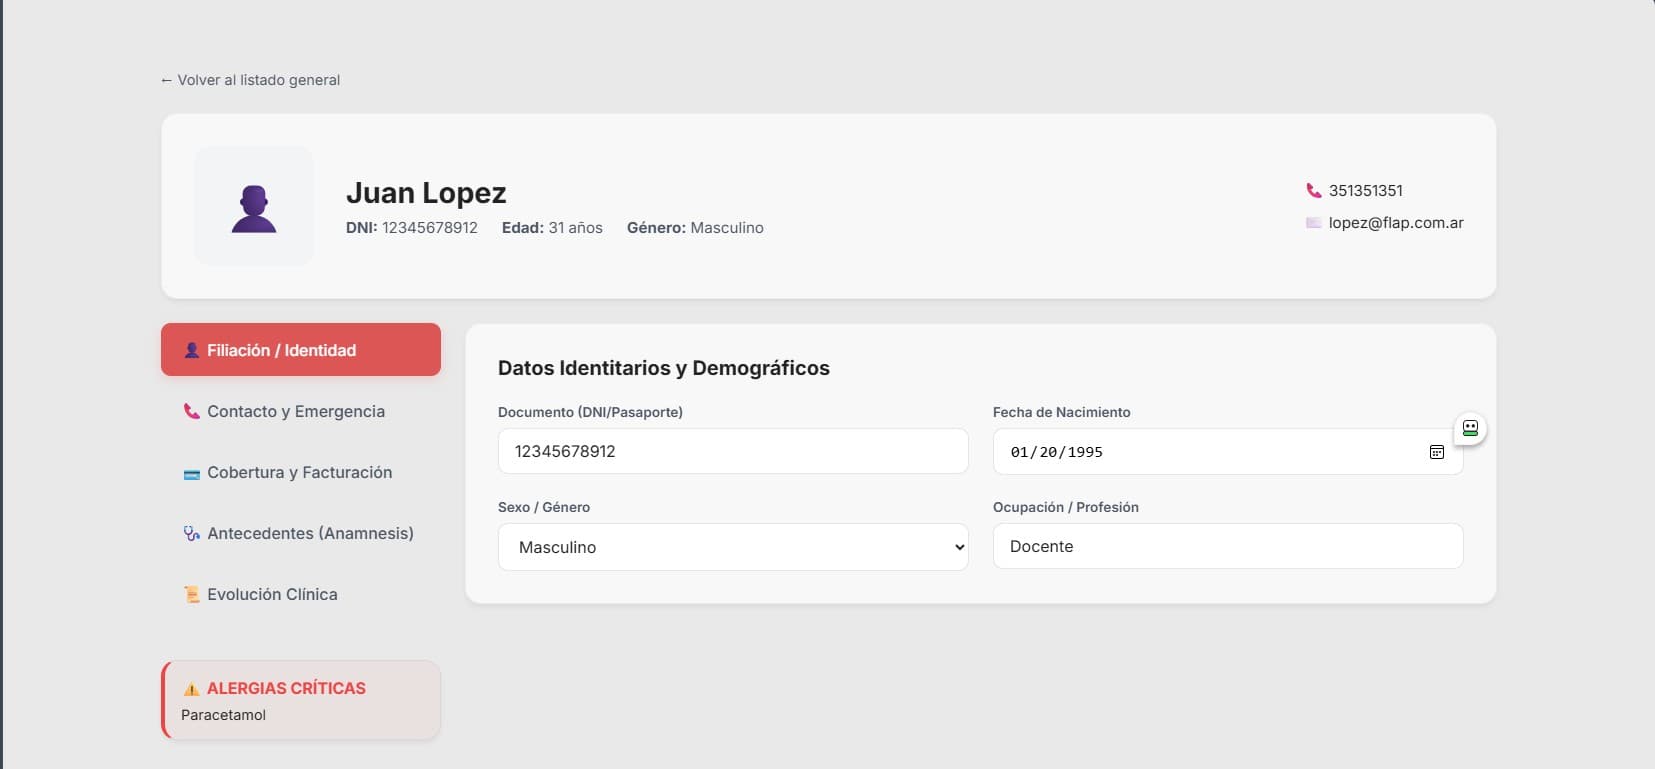
Task: Click the scroll icon next to Evolución Clínica
Action: pos(191,595)
